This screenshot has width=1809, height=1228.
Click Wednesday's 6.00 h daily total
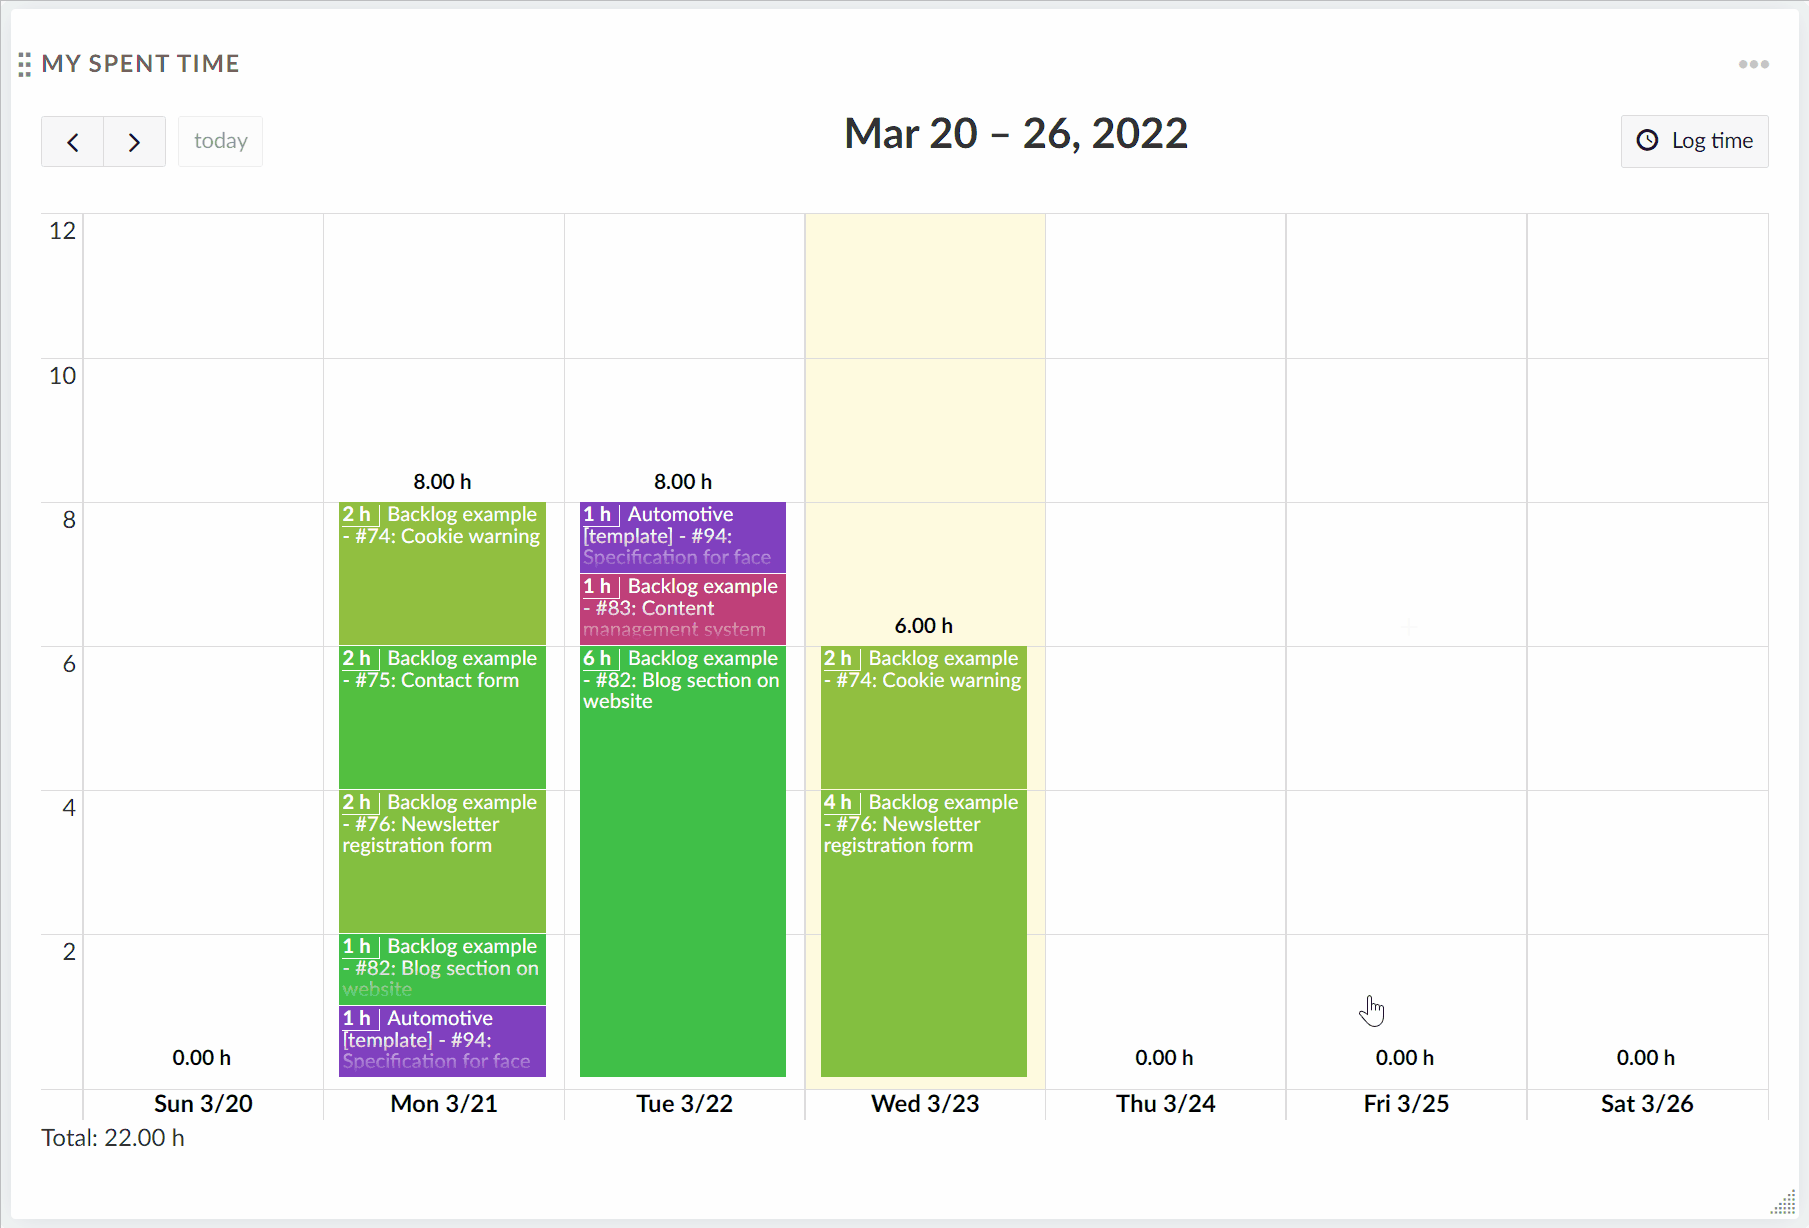tap(923, 625)
